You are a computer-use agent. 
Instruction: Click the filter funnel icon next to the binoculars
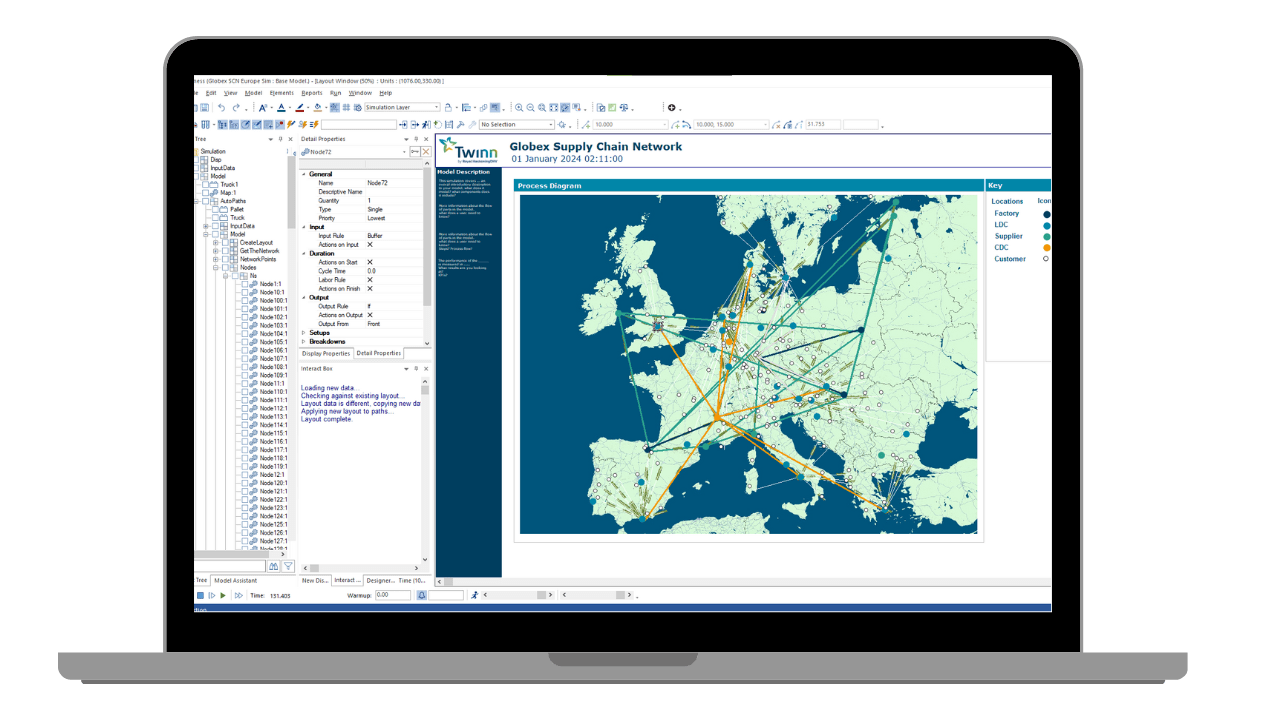point(287,567)
